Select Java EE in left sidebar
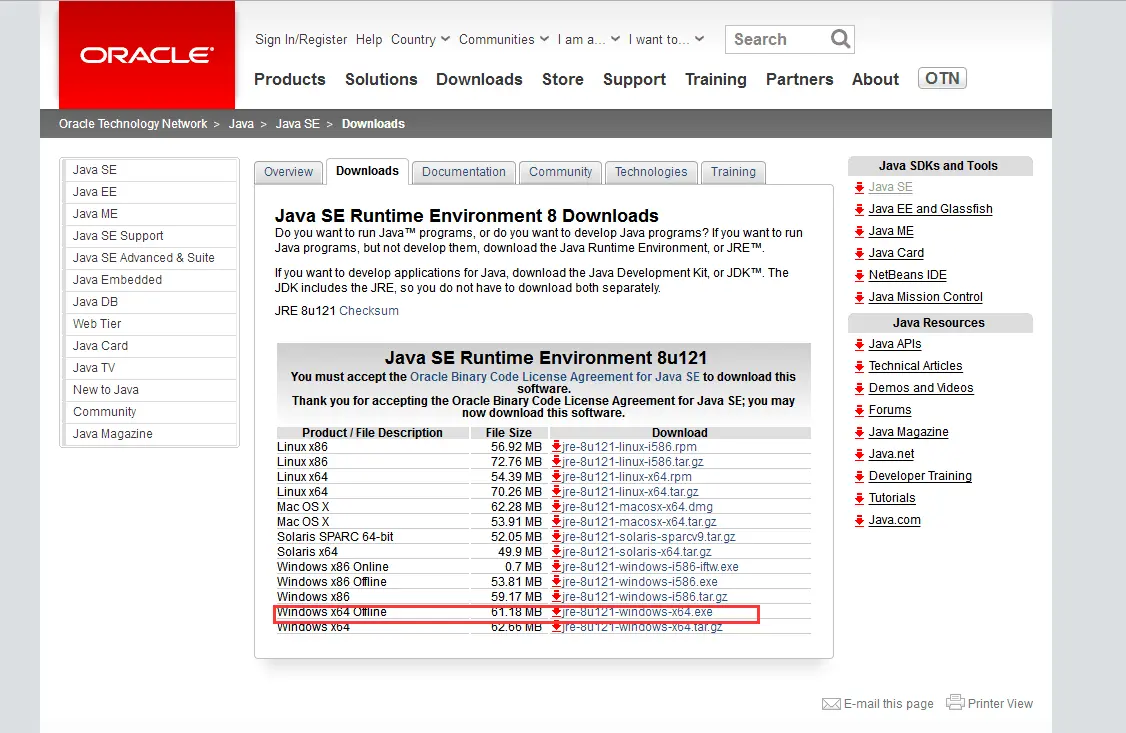This screenshot has width=1126, height=733. [152, 192]
